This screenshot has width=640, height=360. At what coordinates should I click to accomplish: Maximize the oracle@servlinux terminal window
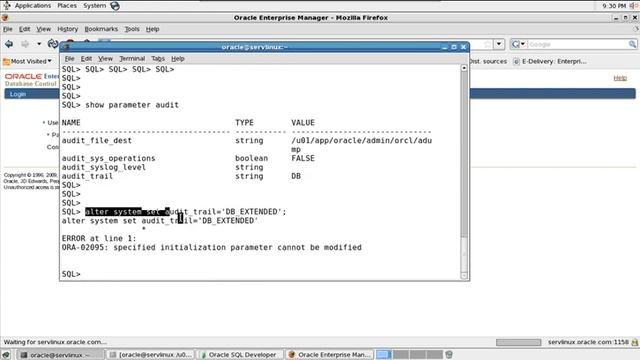point(454,47)
